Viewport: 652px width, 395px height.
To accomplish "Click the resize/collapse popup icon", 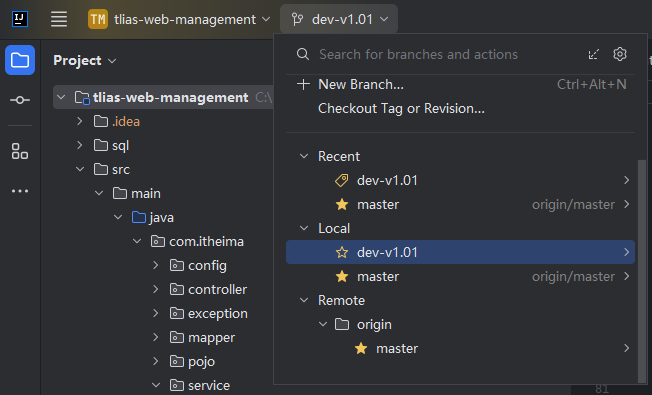I will [594, 54].
